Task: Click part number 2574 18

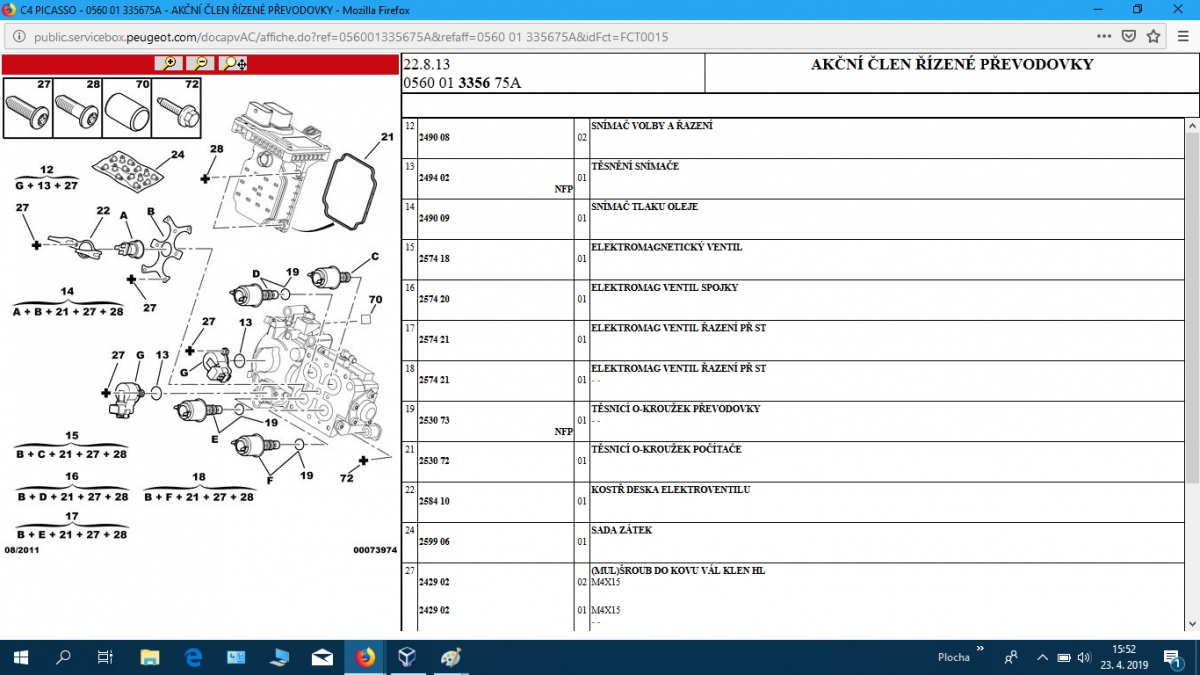Action: (x=434, y=259)
